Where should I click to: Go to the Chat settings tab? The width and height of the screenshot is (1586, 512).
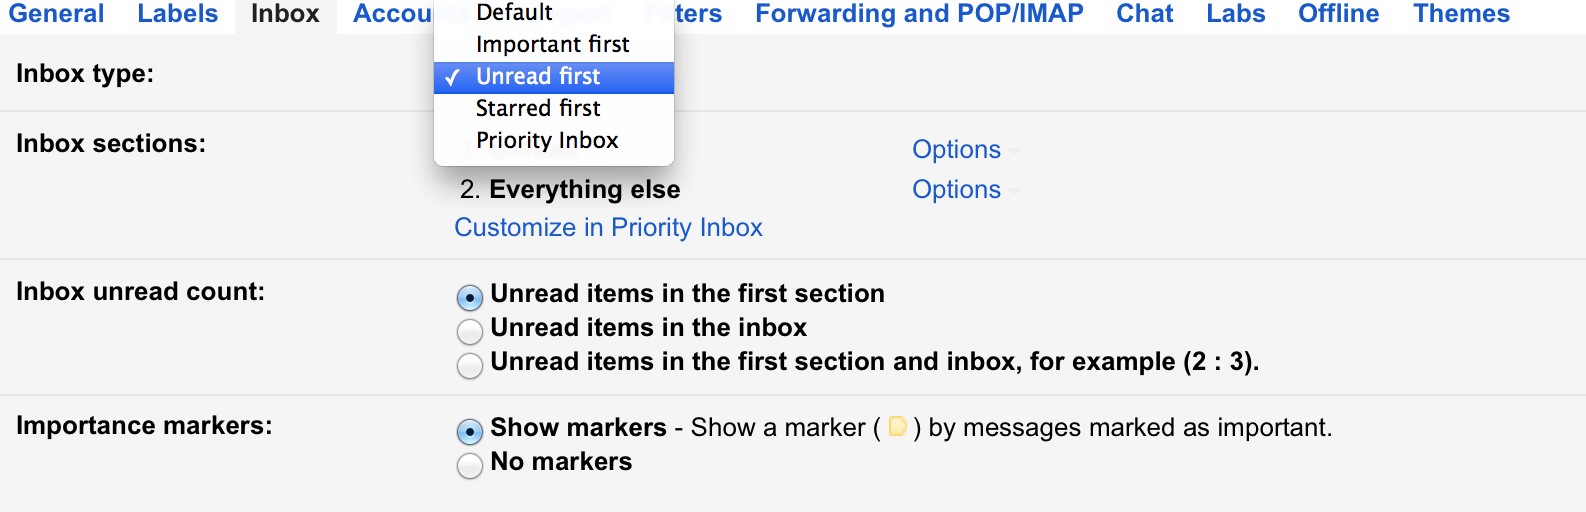(x=1144, y=14)
